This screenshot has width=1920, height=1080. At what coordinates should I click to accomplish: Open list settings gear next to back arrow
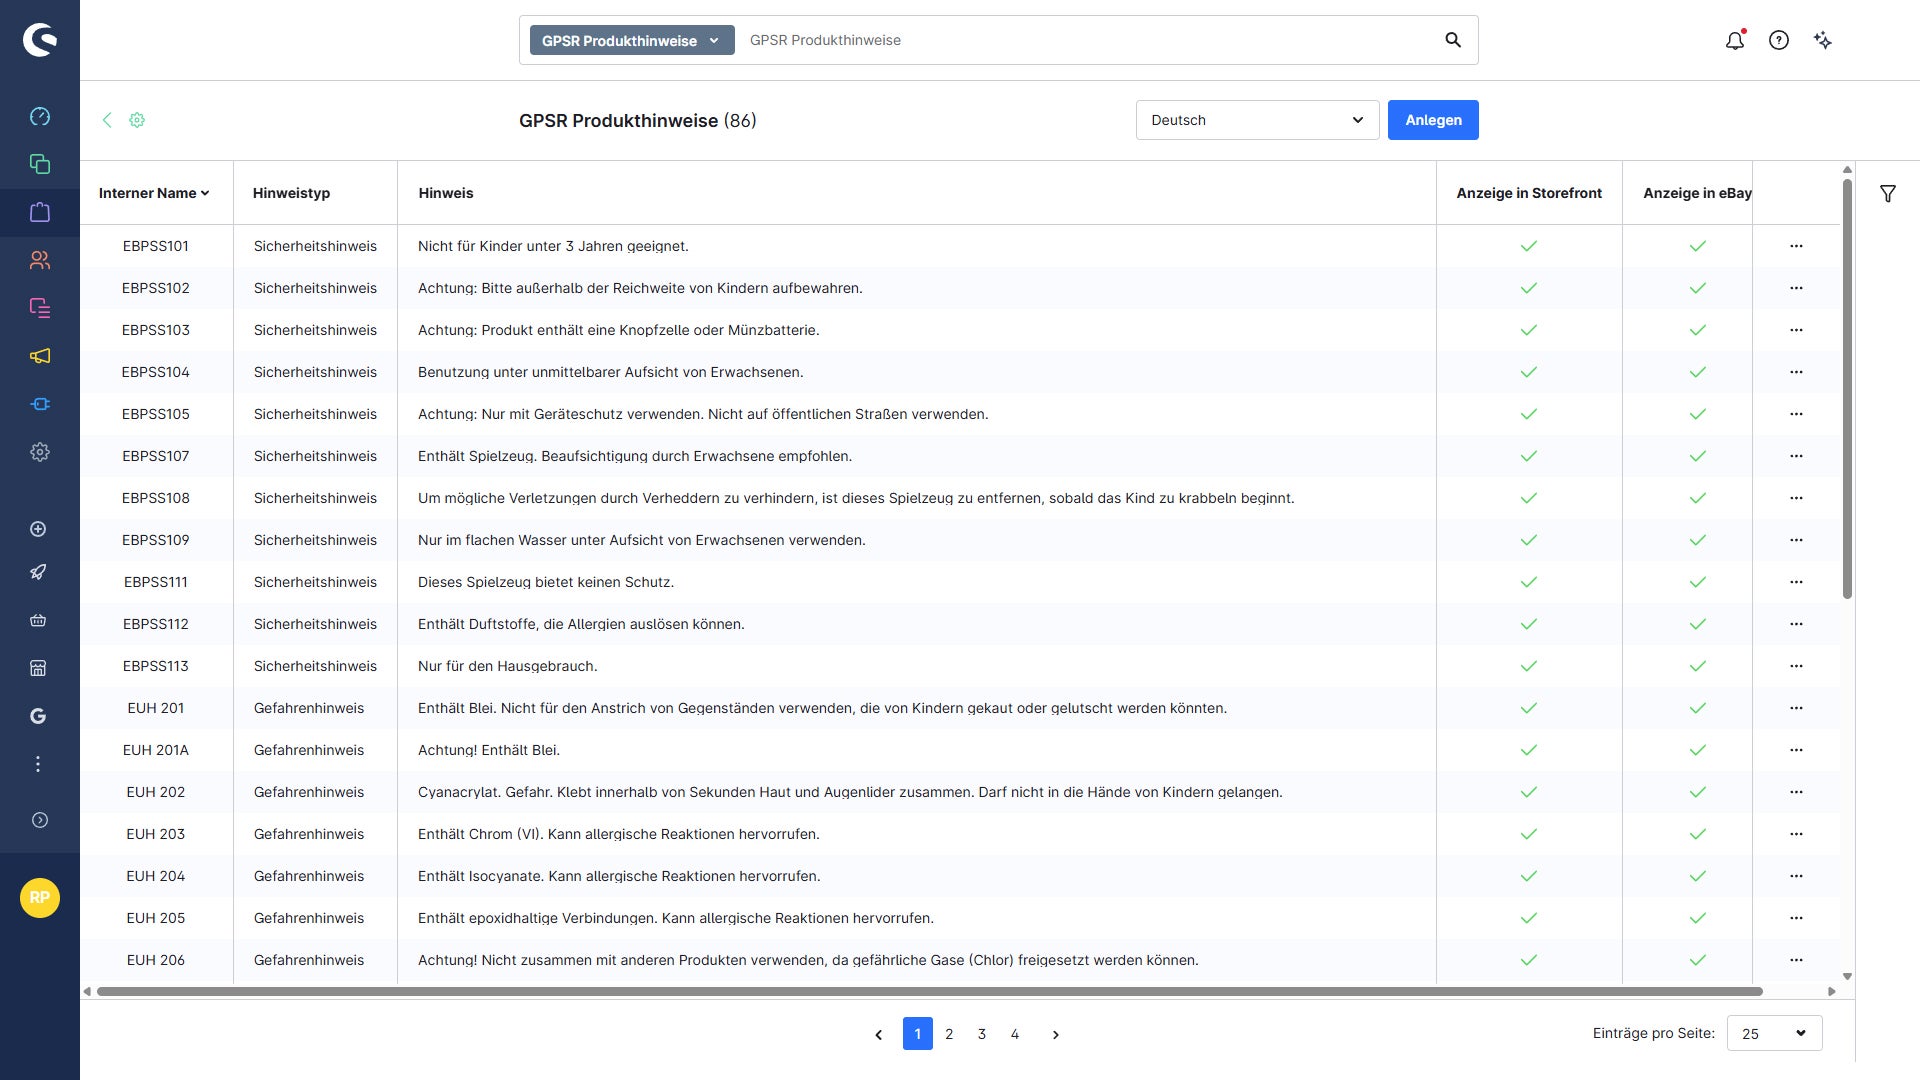137,120
